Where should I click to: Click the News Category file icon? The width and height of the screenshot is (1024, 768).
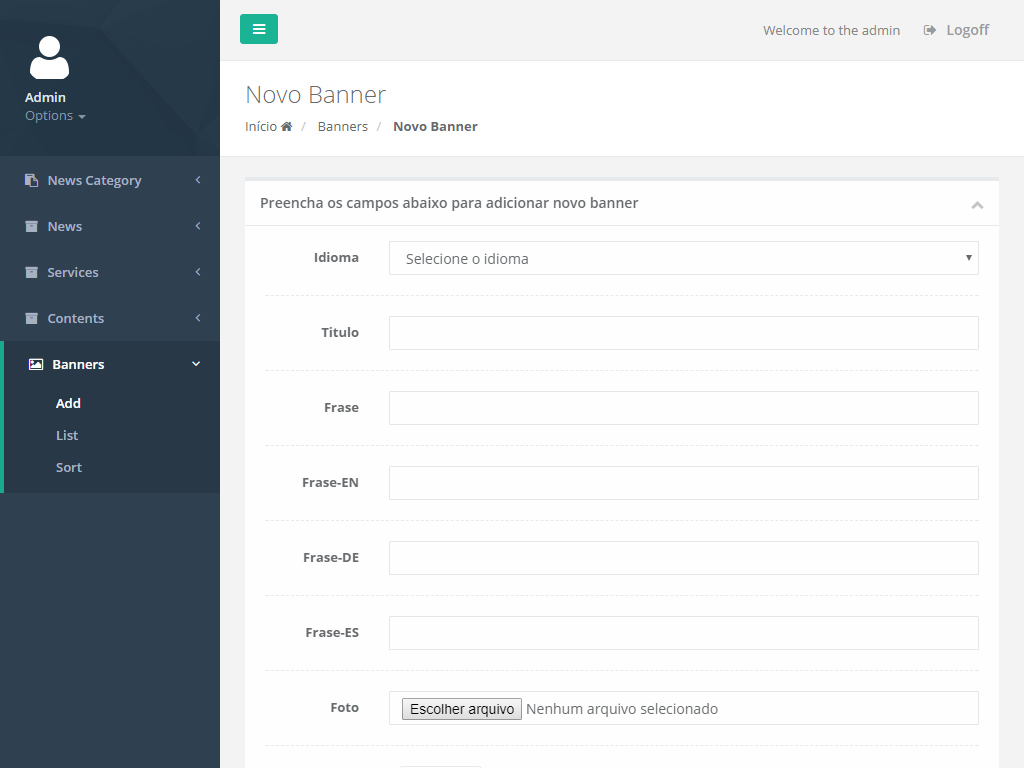point(31,180)
